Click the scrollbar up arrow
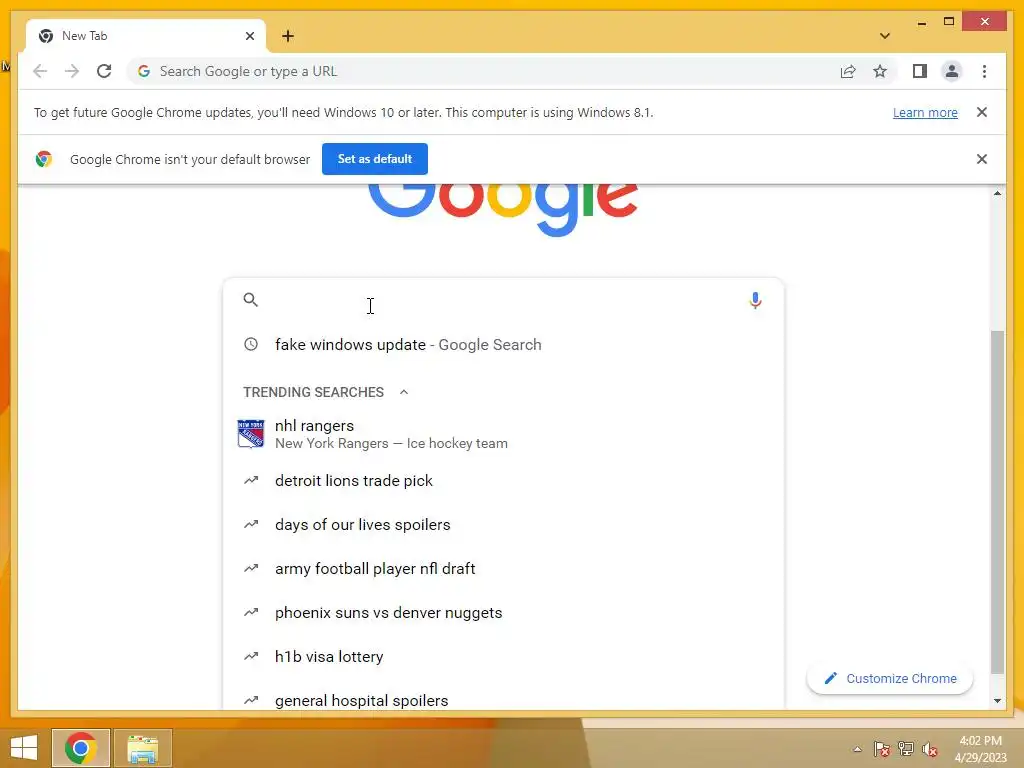Screen dimensions: 1024x768 (x=997, y=193)
